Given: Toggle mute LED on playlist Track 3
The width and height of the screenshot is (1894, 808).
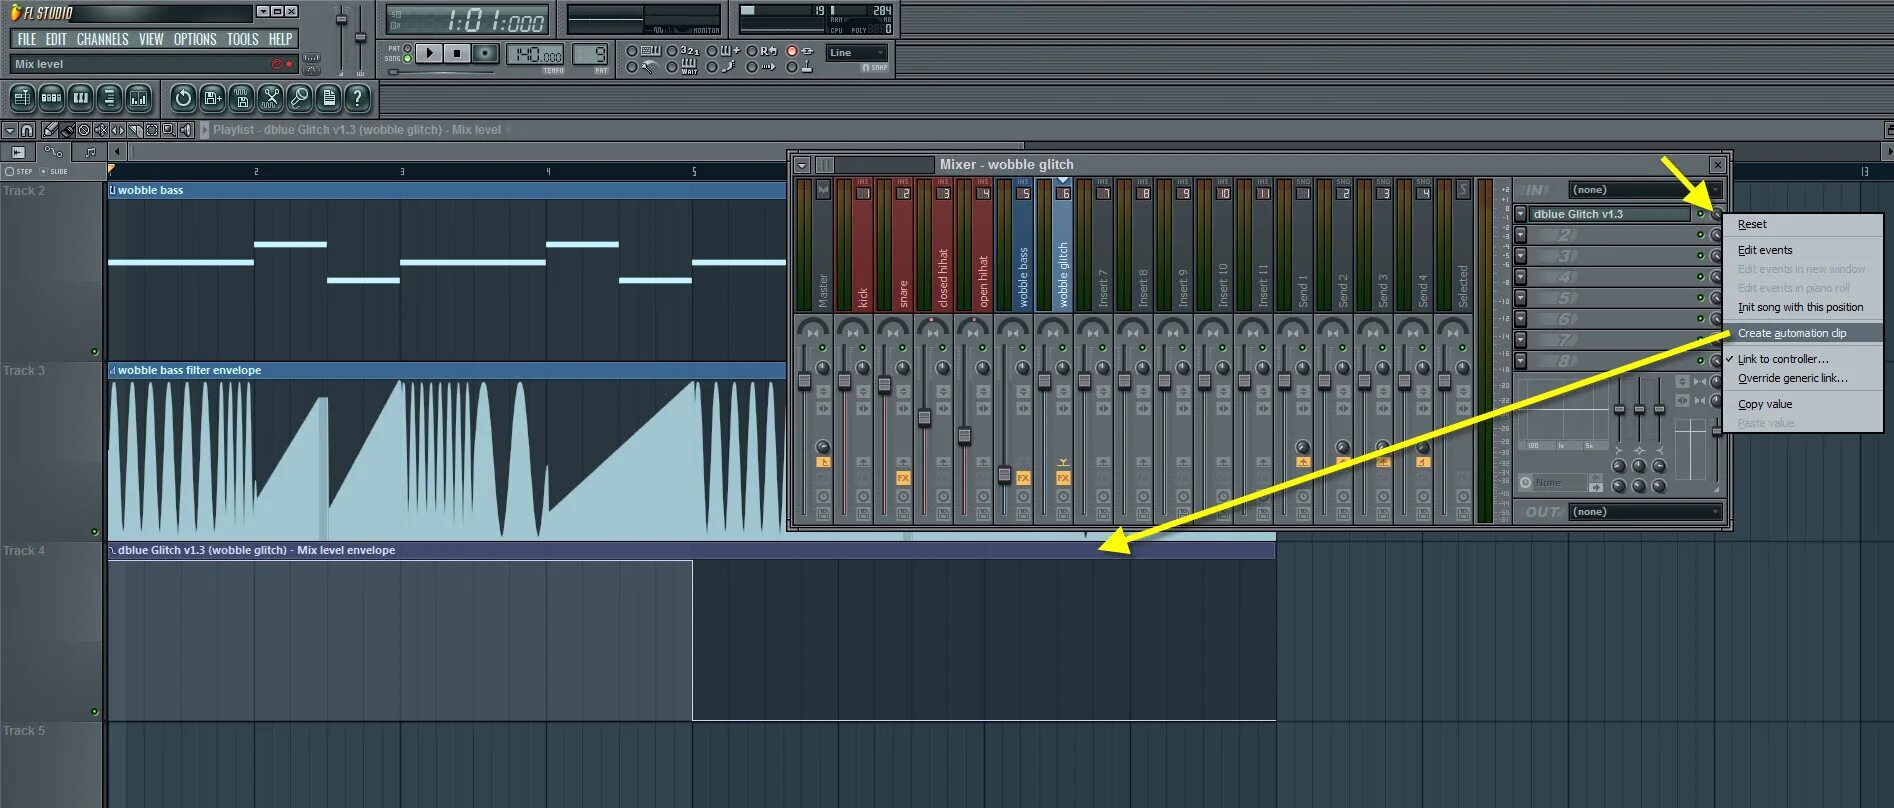Looking at the screenshot, I should click(x=95, y=532).
